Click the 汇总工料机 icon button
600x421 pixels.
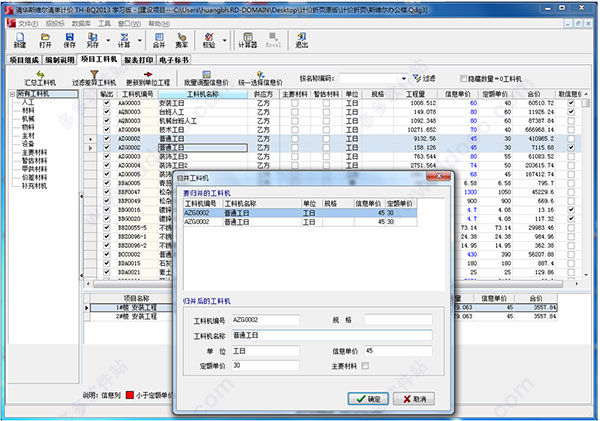click(x=40, y=78)
